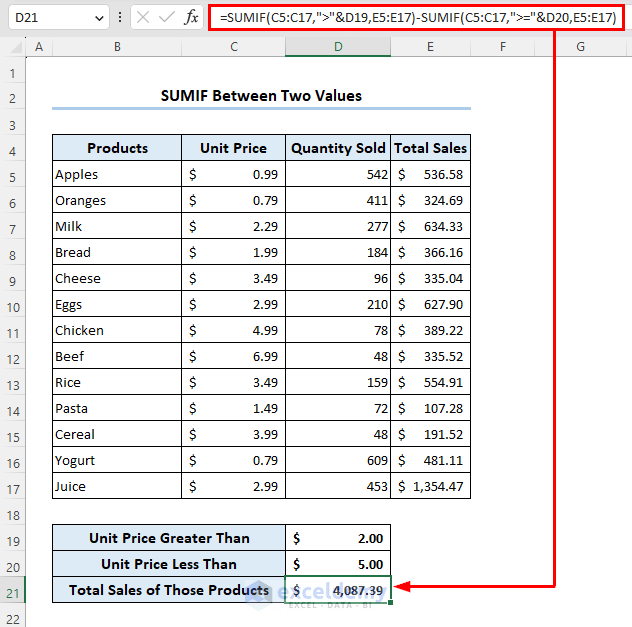This screenshot has width=632, height=627.
Task: Click the Beef unit price 6.99
Action: (233, 356)
